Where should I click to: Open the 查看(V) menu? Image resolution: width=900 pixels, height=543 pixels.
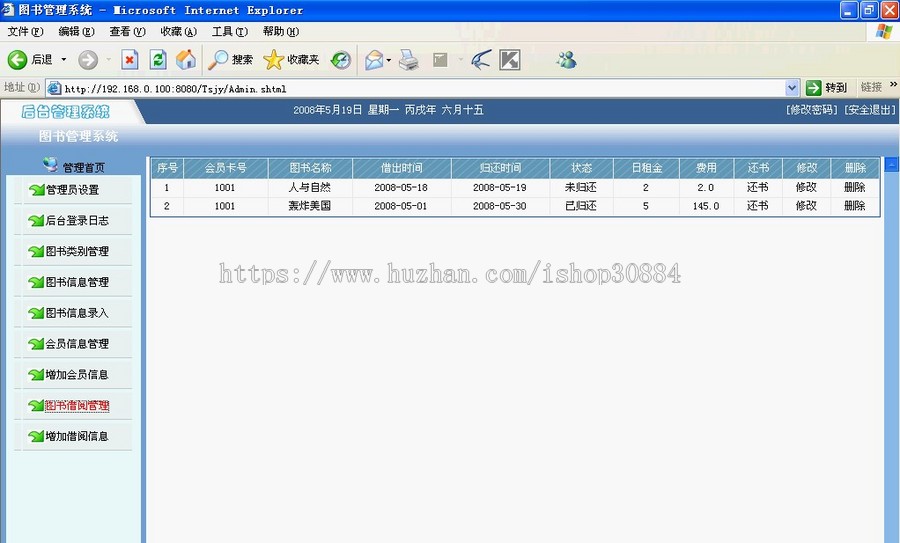coord(127,32)
